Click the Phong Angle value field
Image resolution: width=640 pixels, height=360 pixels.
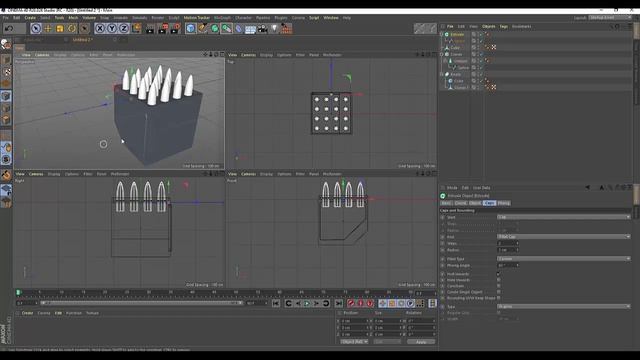pos(508,265)
